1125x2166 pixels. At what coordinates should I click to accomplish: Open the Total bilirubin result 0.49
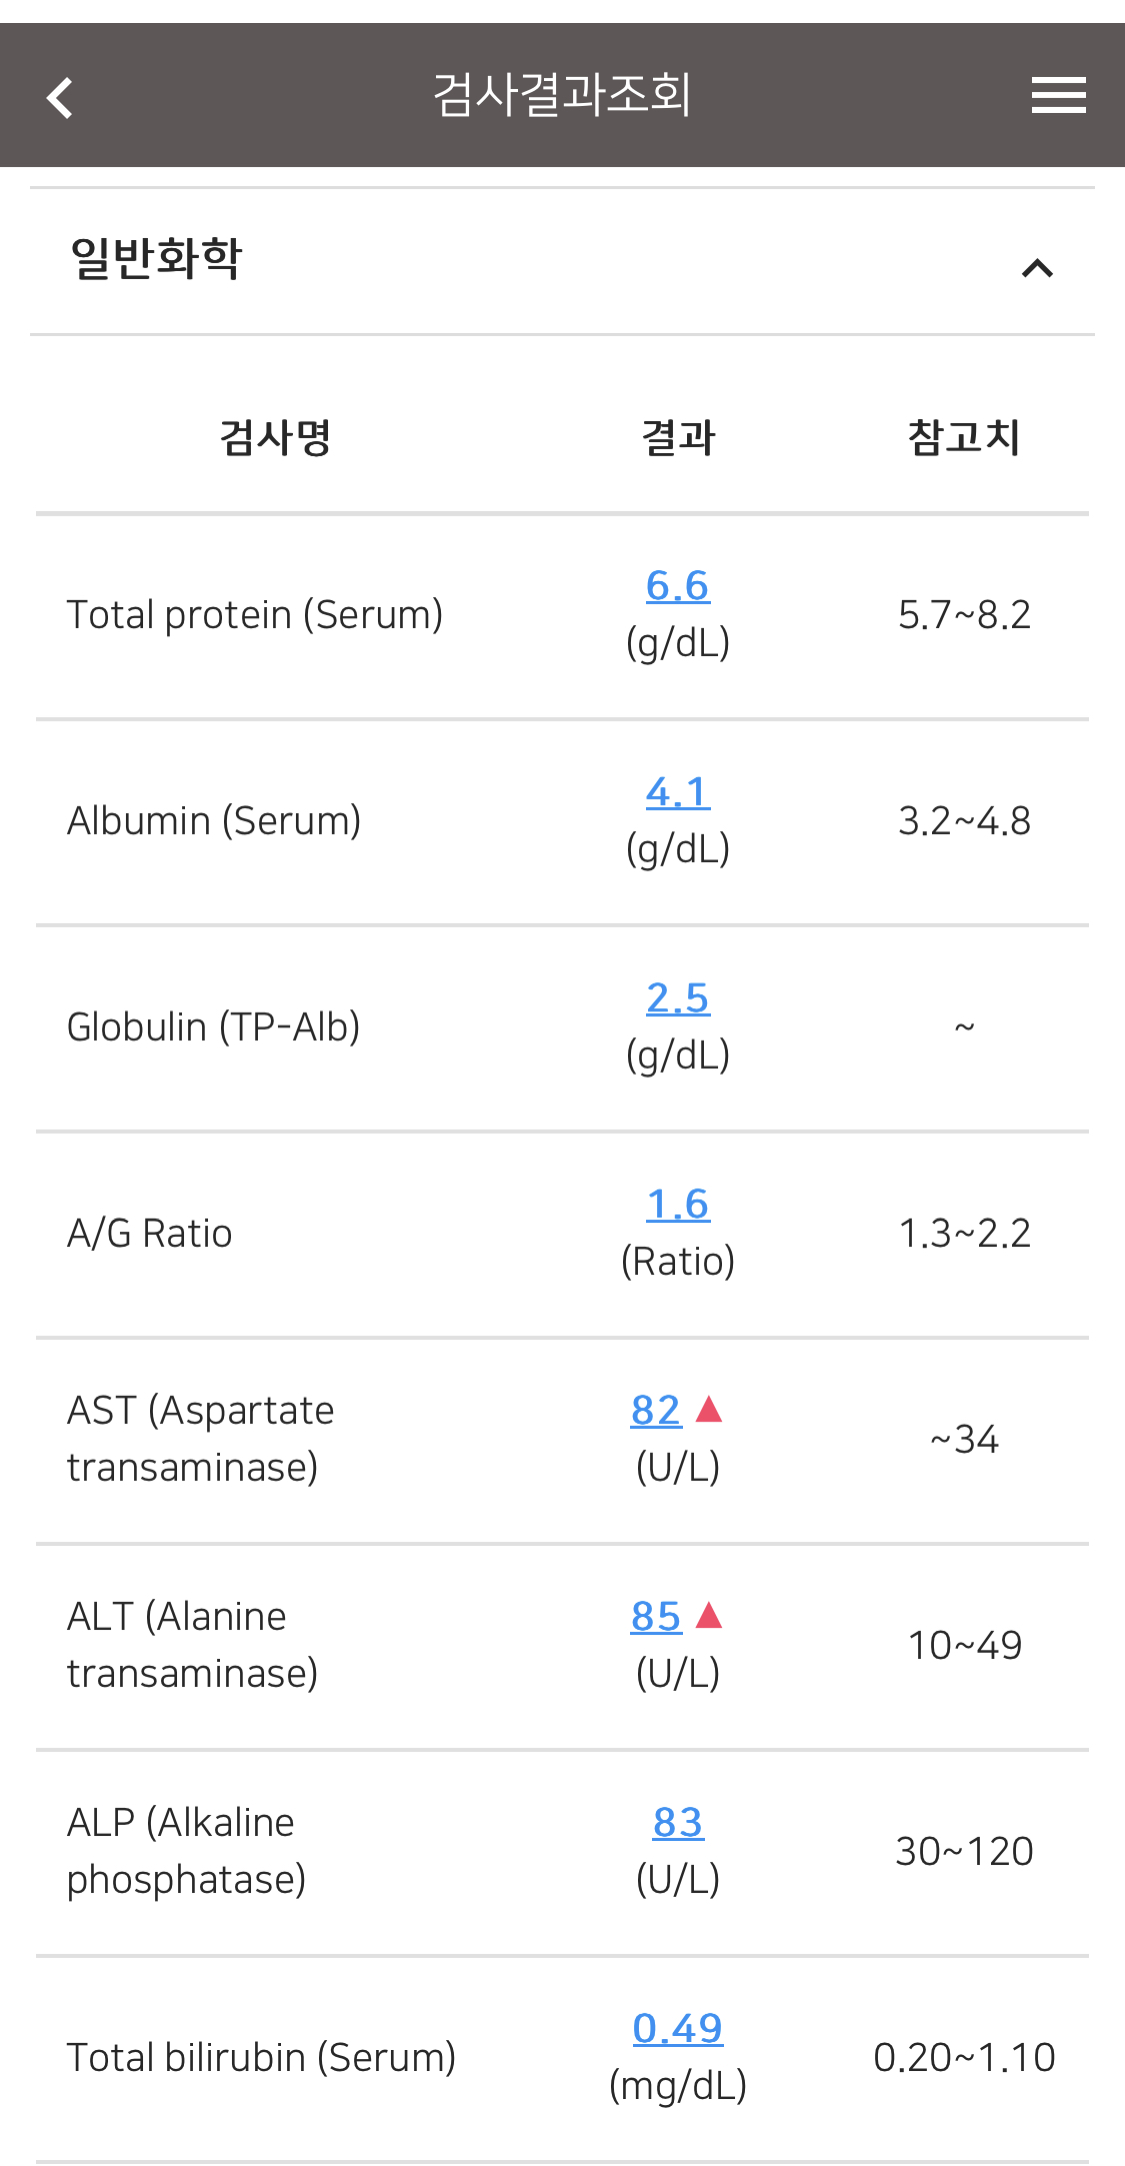tap(677, 2028)
